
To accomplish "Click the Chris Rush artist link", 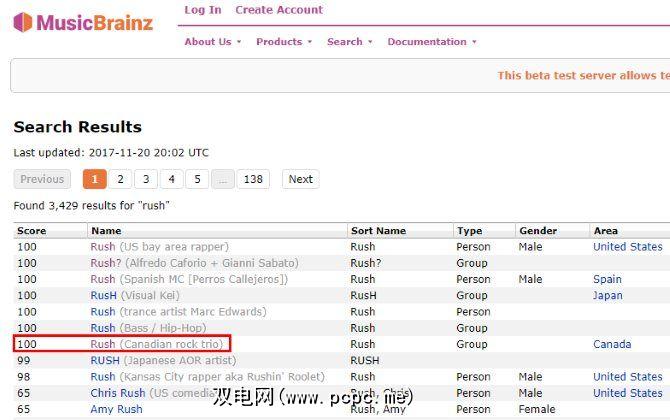I will (117, 393).
